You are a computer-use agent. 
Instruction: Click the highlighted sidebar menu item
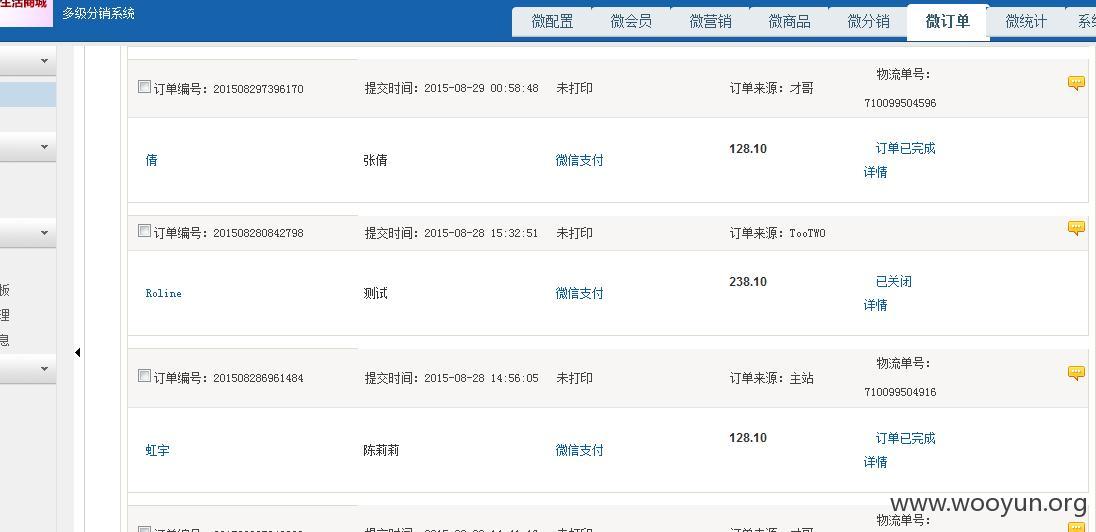coord(28,94)
